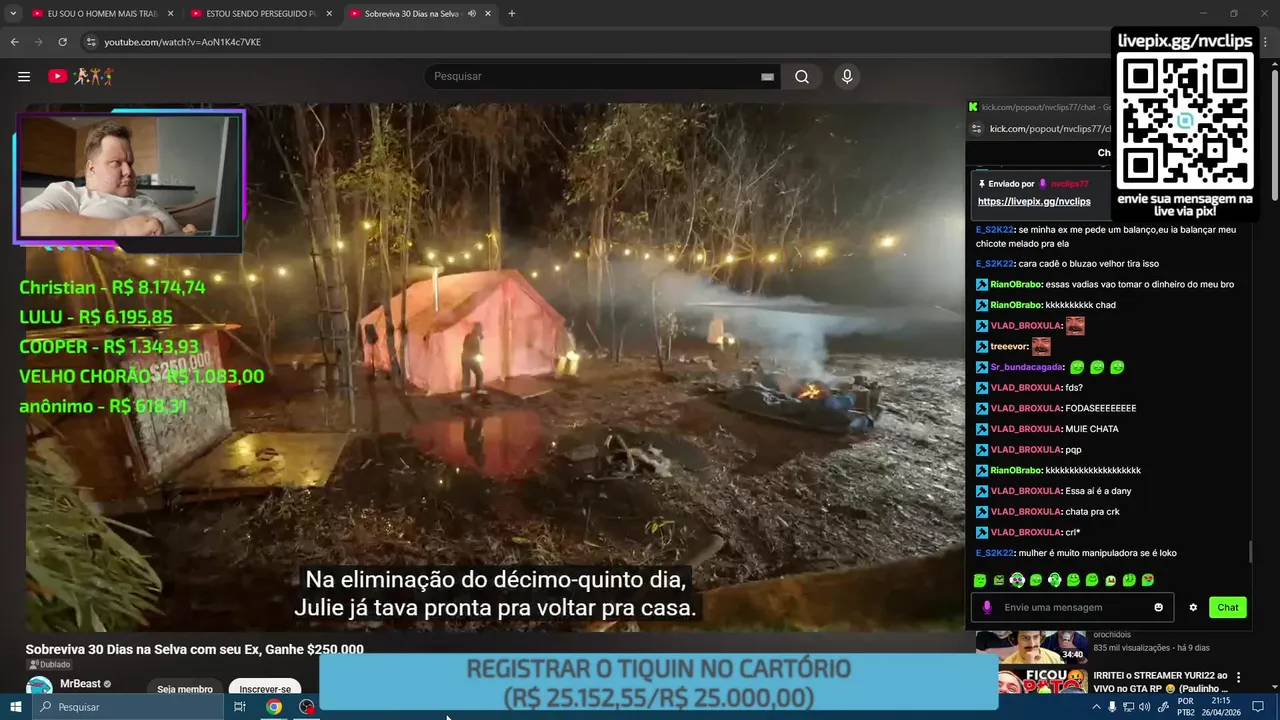Image resolution: width=1280 pixels, height=720 pixels.
Task: Open Task View on the taskbar
Action: [x=240, y=707]
